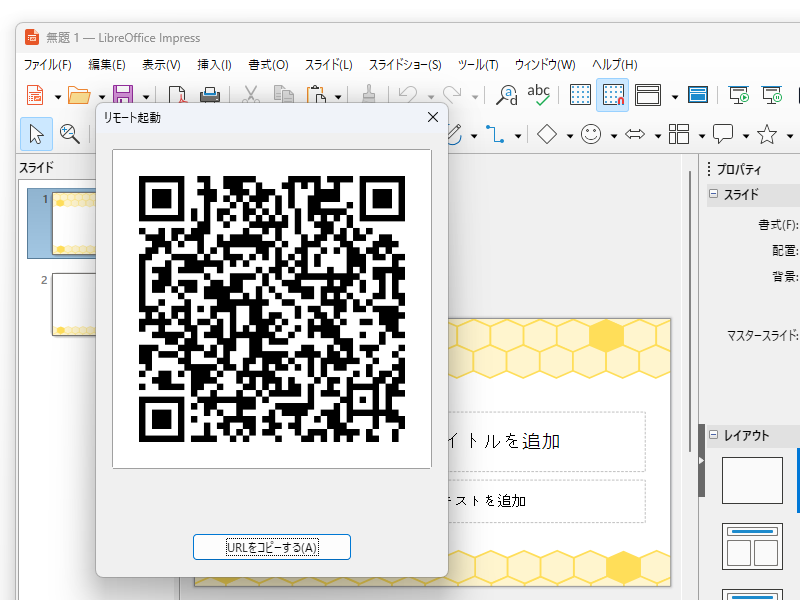
Task: Select the Flowchart shapes tool
Action: [x=679, y=134]
